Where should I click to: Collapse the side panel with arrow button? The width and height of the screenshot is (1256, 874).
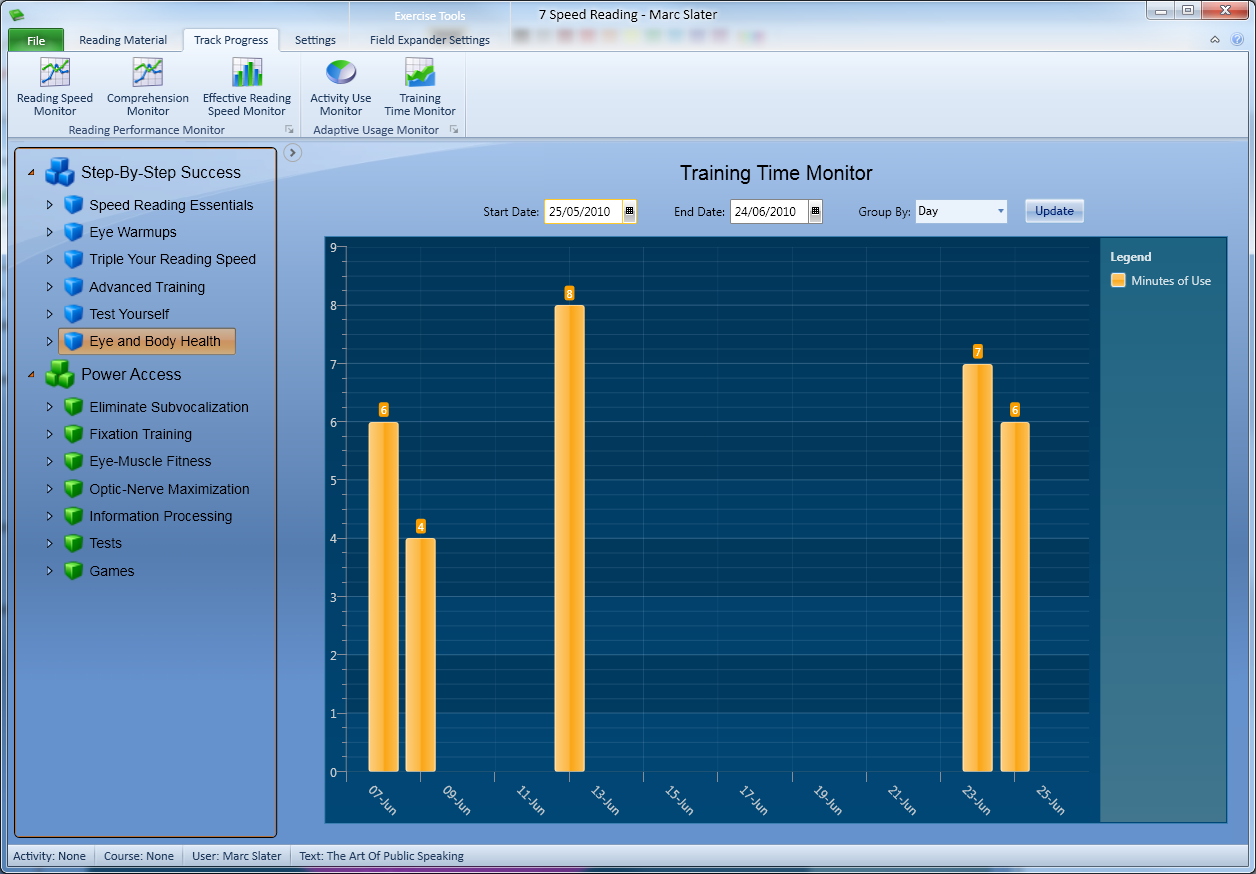pos(293,152)
